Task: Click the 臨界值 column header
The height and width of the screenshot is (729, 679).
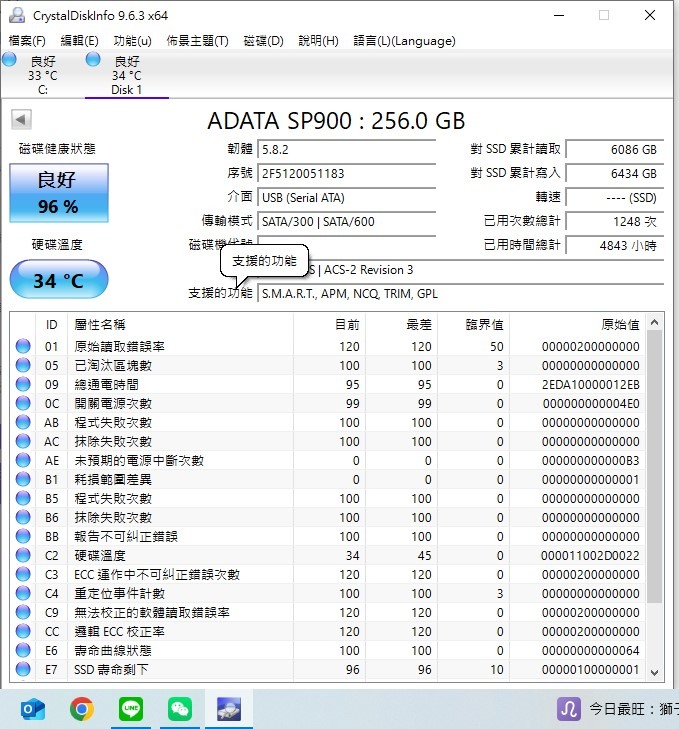Action: click(x=473, y=325)
